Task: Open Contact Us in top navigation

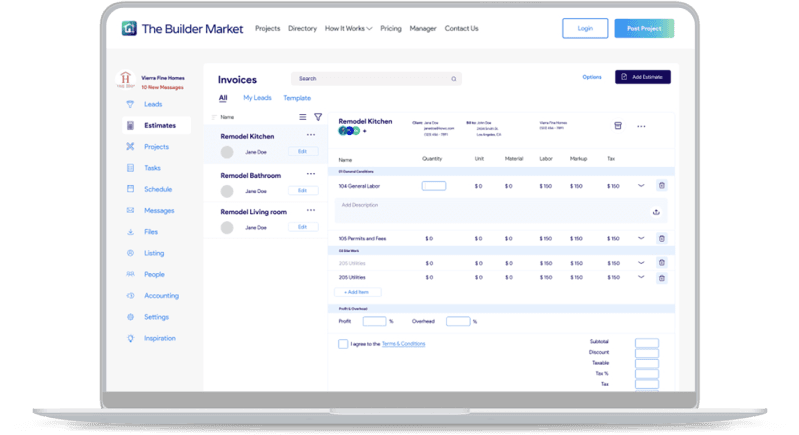Action: tap(461, 29)
